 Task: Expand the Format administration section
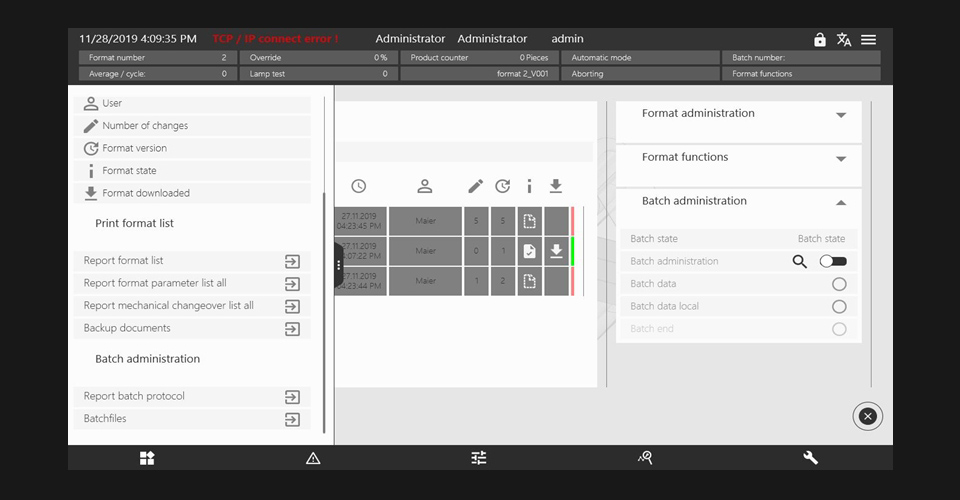tap(841, 115)
